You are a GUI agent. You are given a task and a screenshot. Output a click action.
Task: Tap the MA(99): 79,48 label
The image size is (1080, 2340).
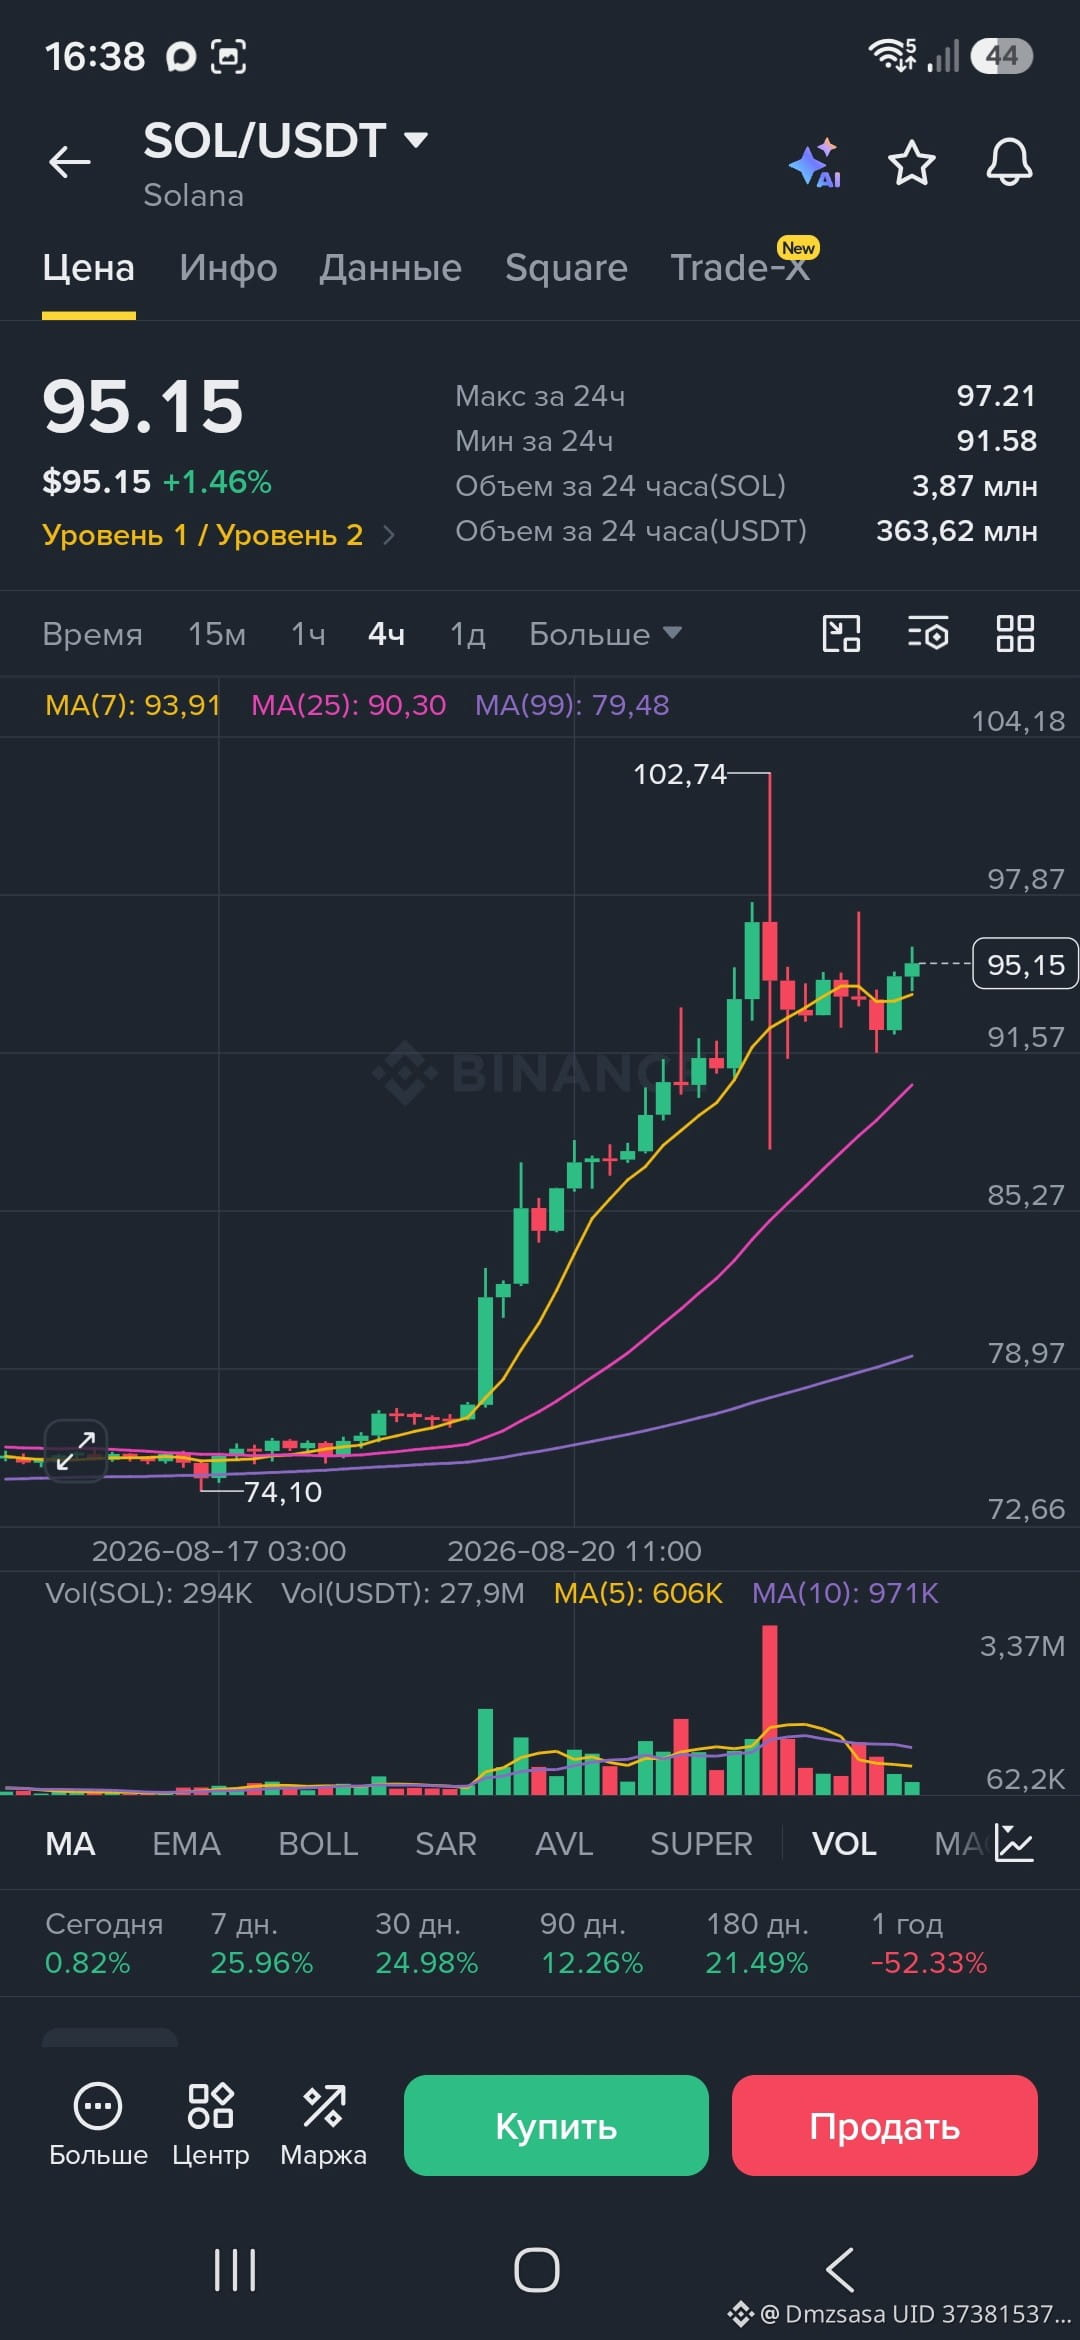572,705
